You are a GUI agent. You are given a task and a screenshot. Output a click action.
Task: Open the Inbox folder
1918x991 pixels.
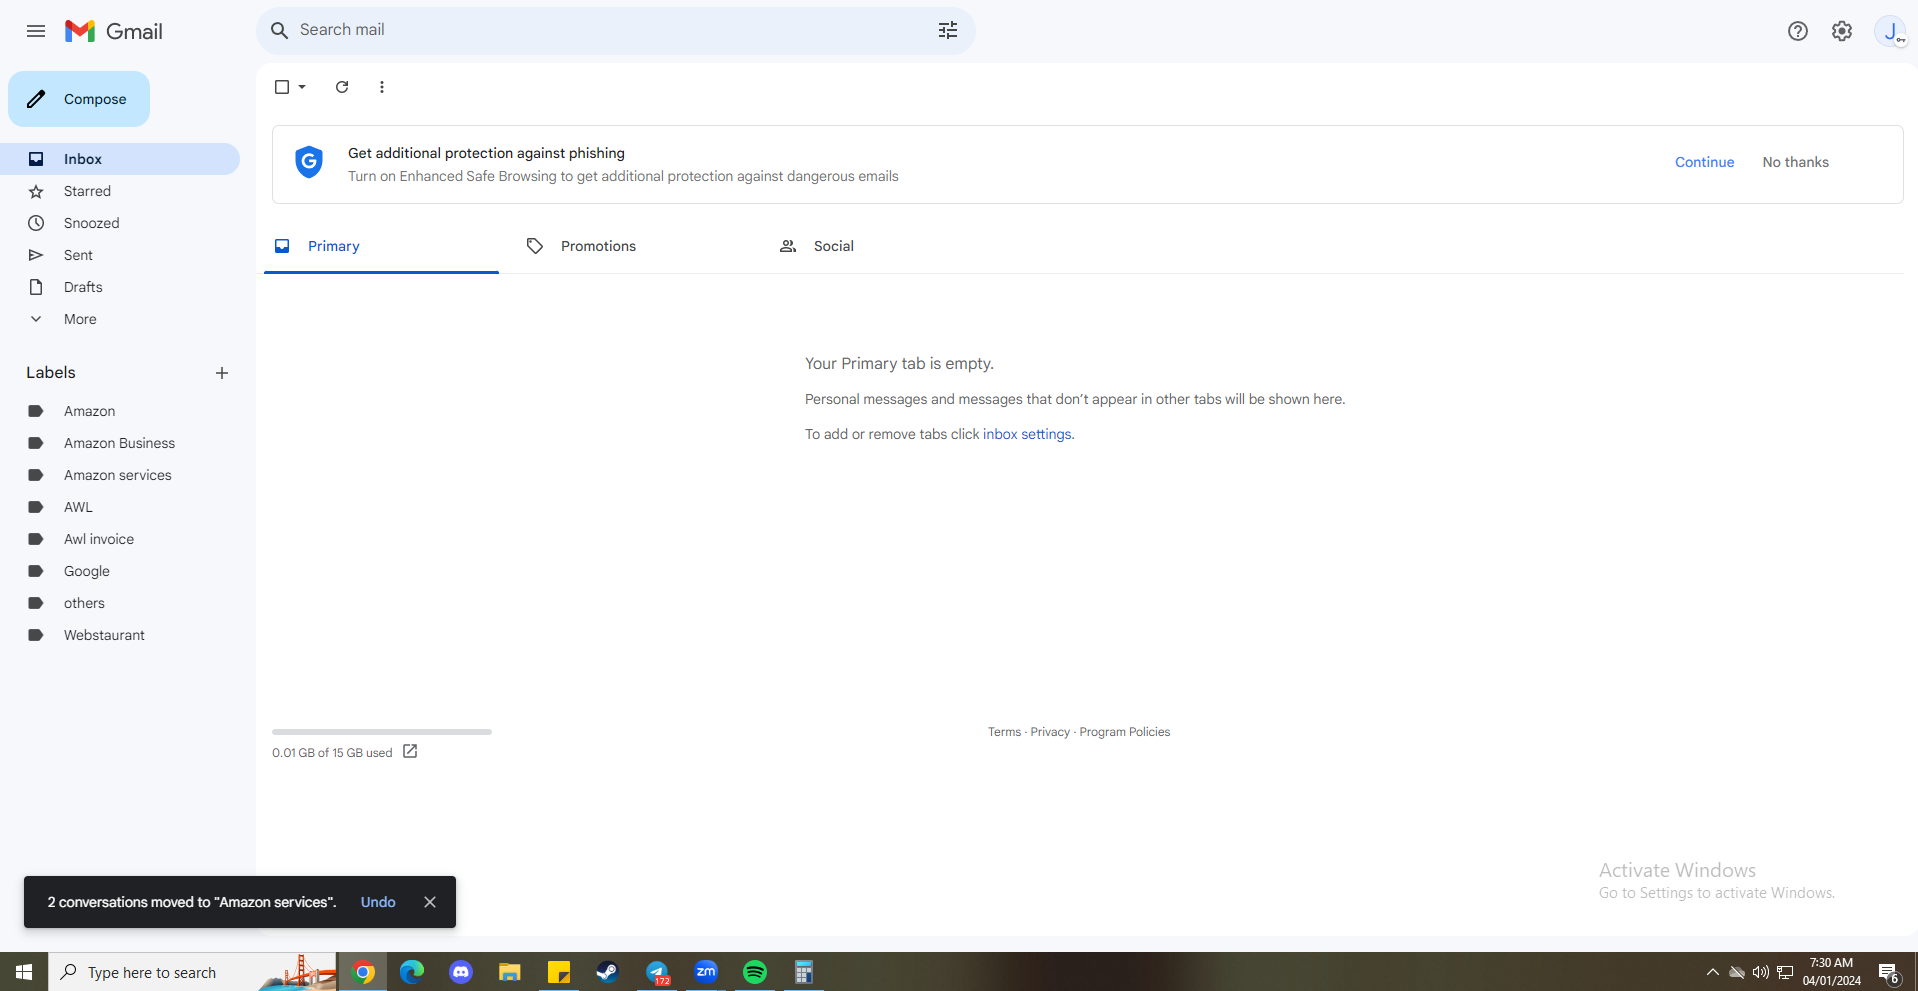pos(120,159)
